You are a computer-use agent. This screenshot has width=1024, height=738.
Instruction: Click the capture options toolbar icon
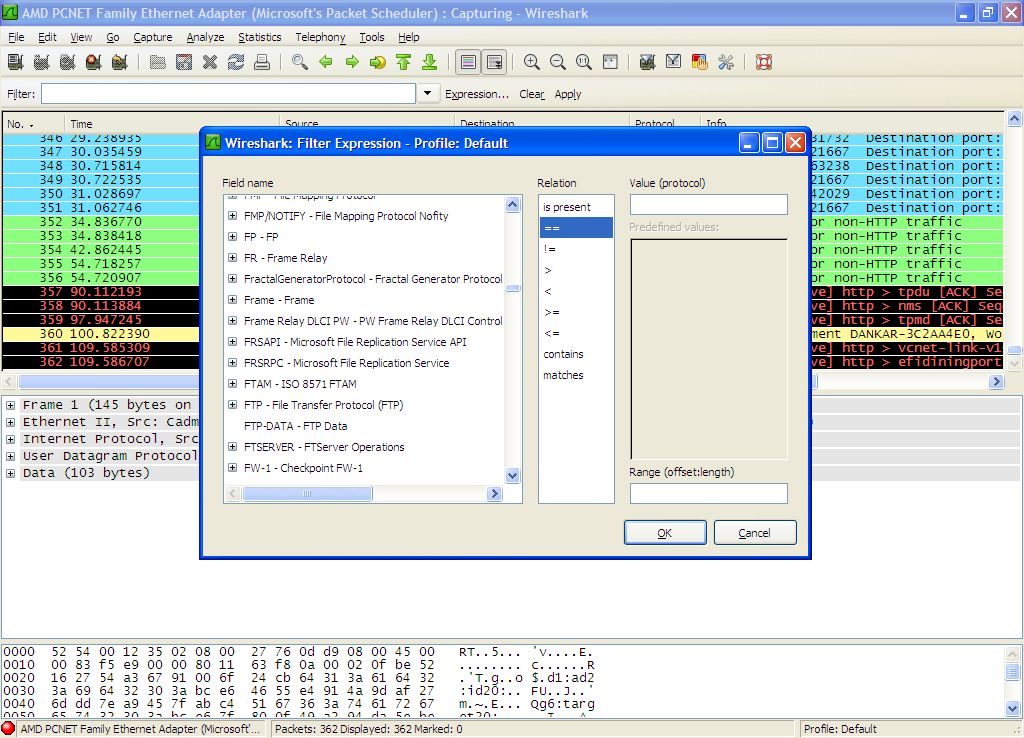tap(42, 62)
